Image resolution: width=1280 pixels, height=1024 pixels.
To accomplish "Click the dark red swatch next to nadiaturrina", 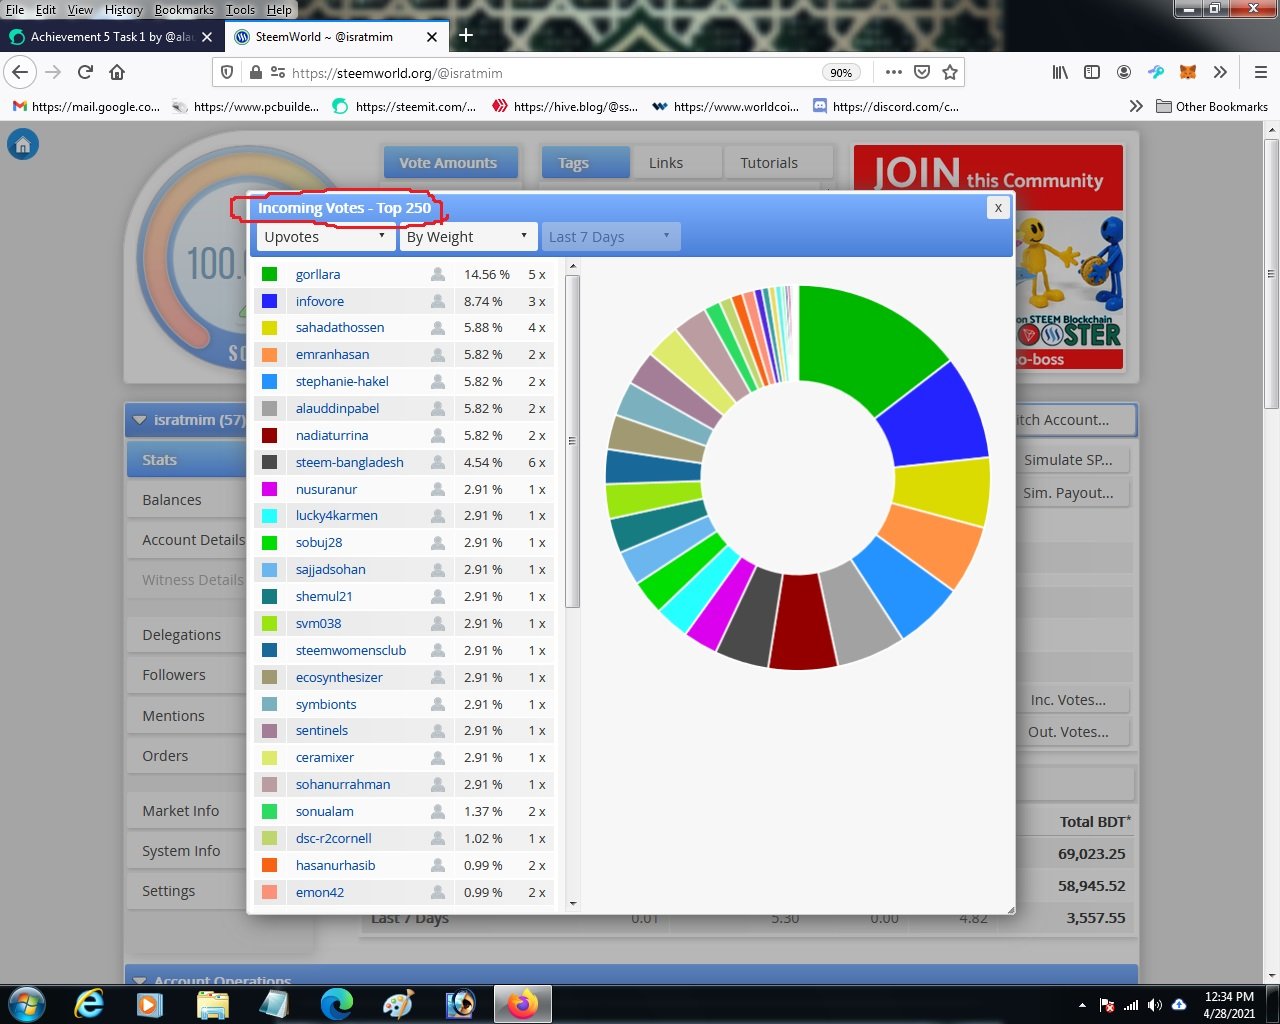I will point(269,435).
